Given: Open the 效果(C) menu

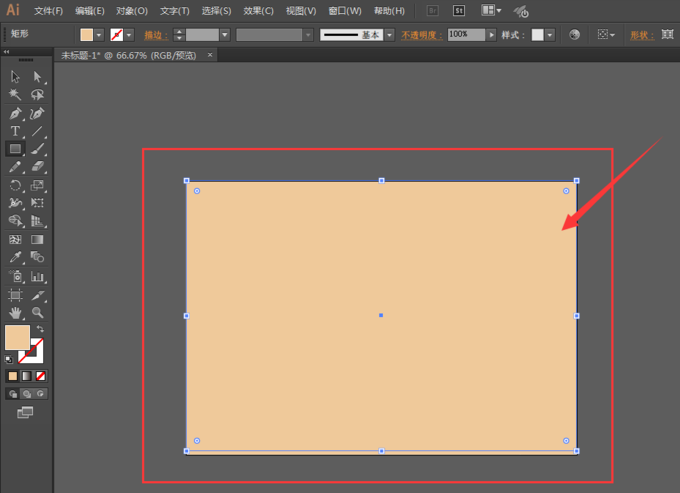Looking at the screenshot, I should point(259,11).
